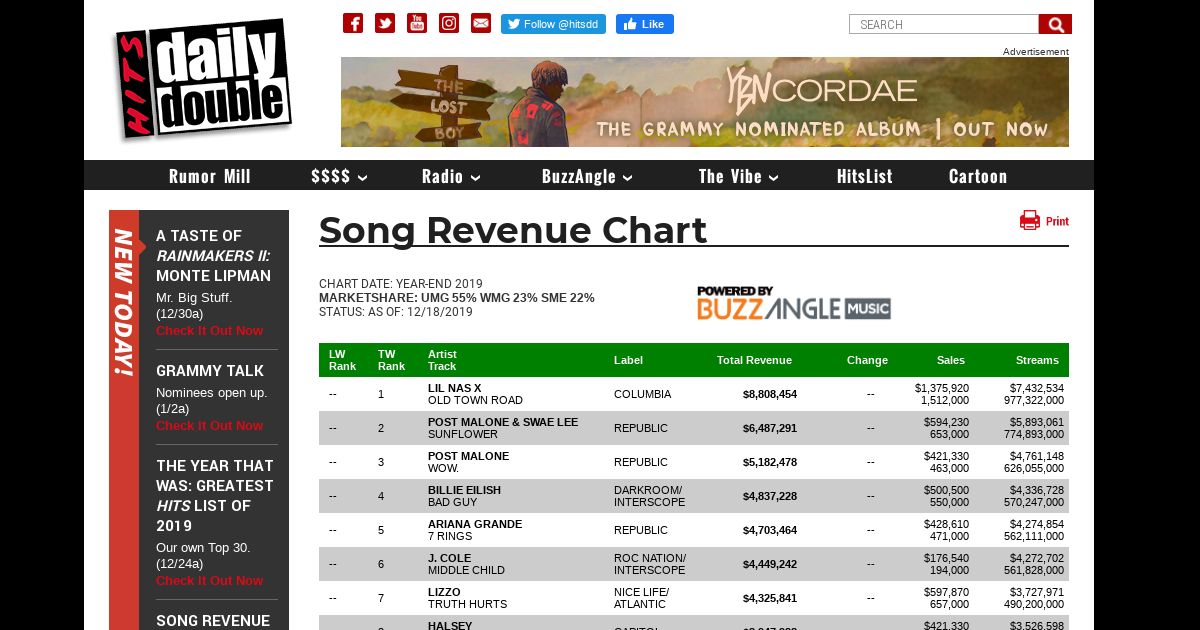Click the LW Rank column header

342,360
